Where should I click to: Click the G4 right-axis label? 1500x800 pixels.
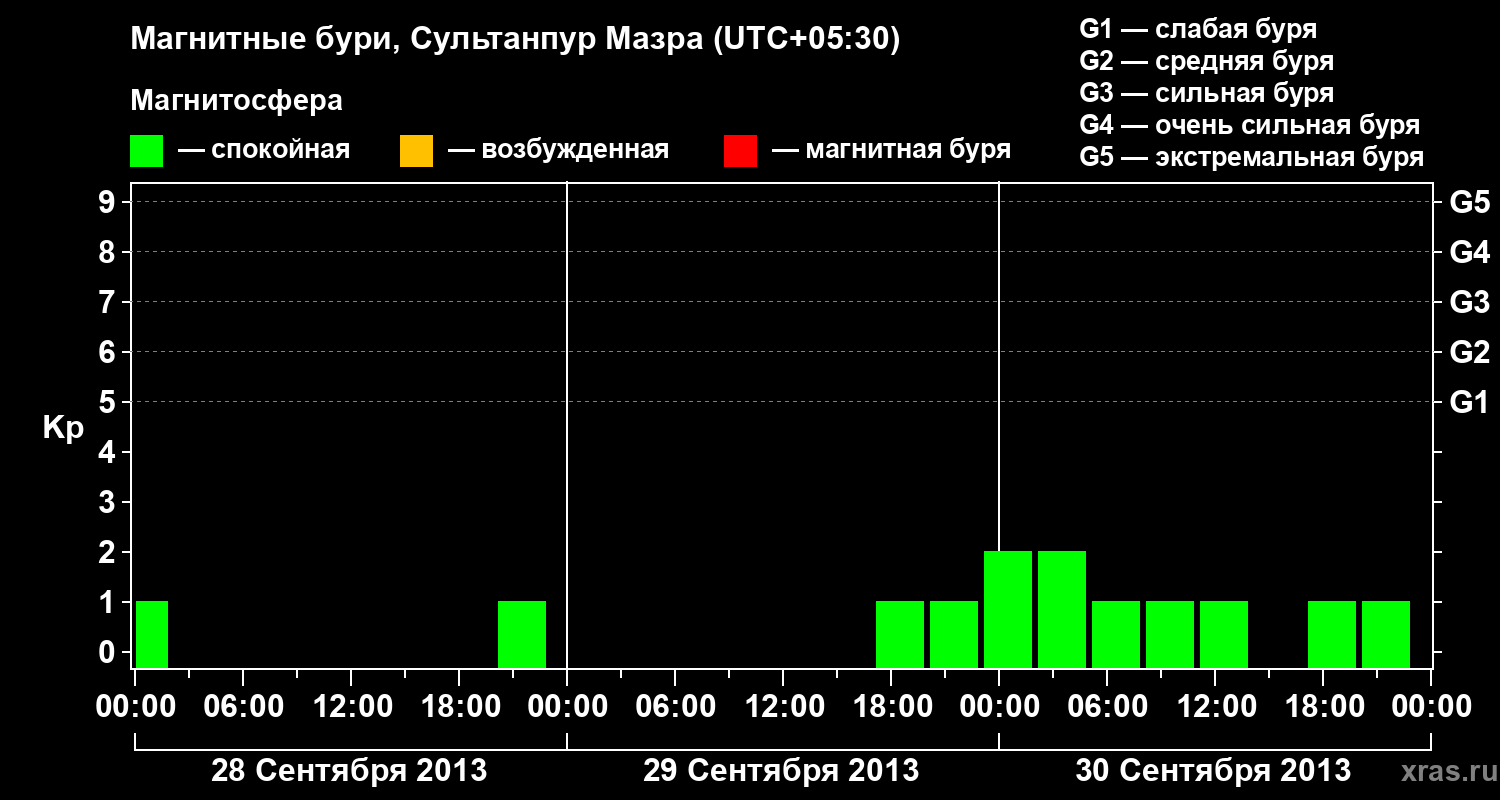pos(1470,253)
